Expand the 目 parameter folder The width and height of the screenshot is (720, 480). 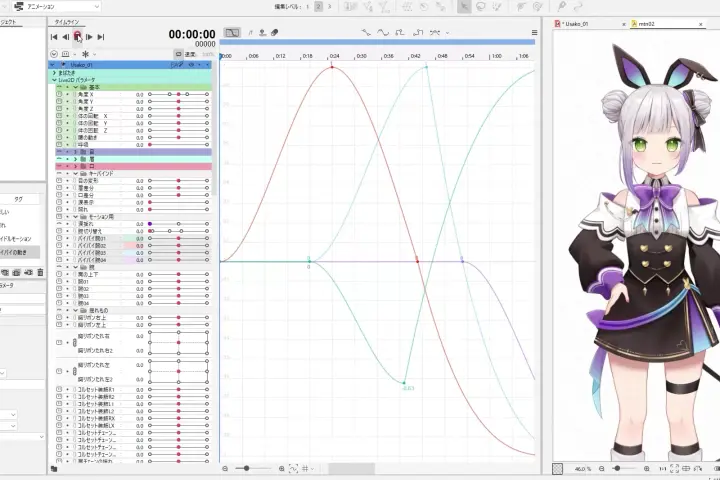(x=75, y=152)
